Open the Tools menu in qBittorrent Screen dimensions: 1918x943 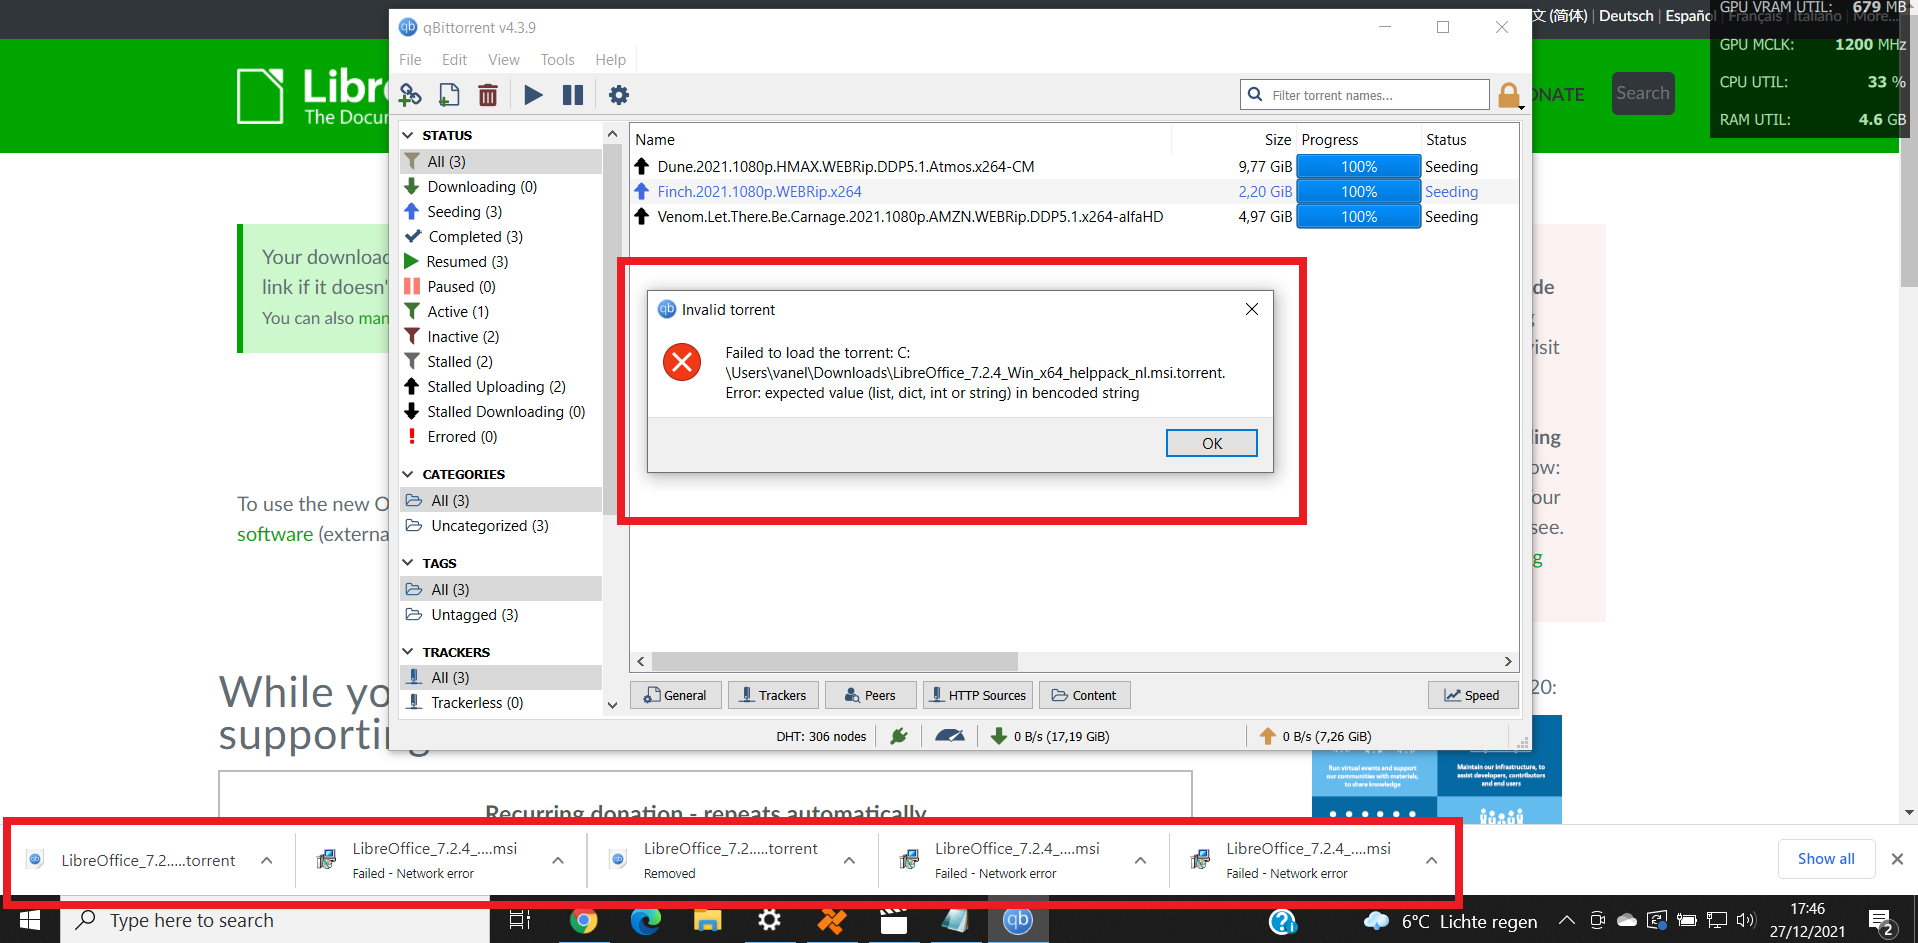(557, 60)
